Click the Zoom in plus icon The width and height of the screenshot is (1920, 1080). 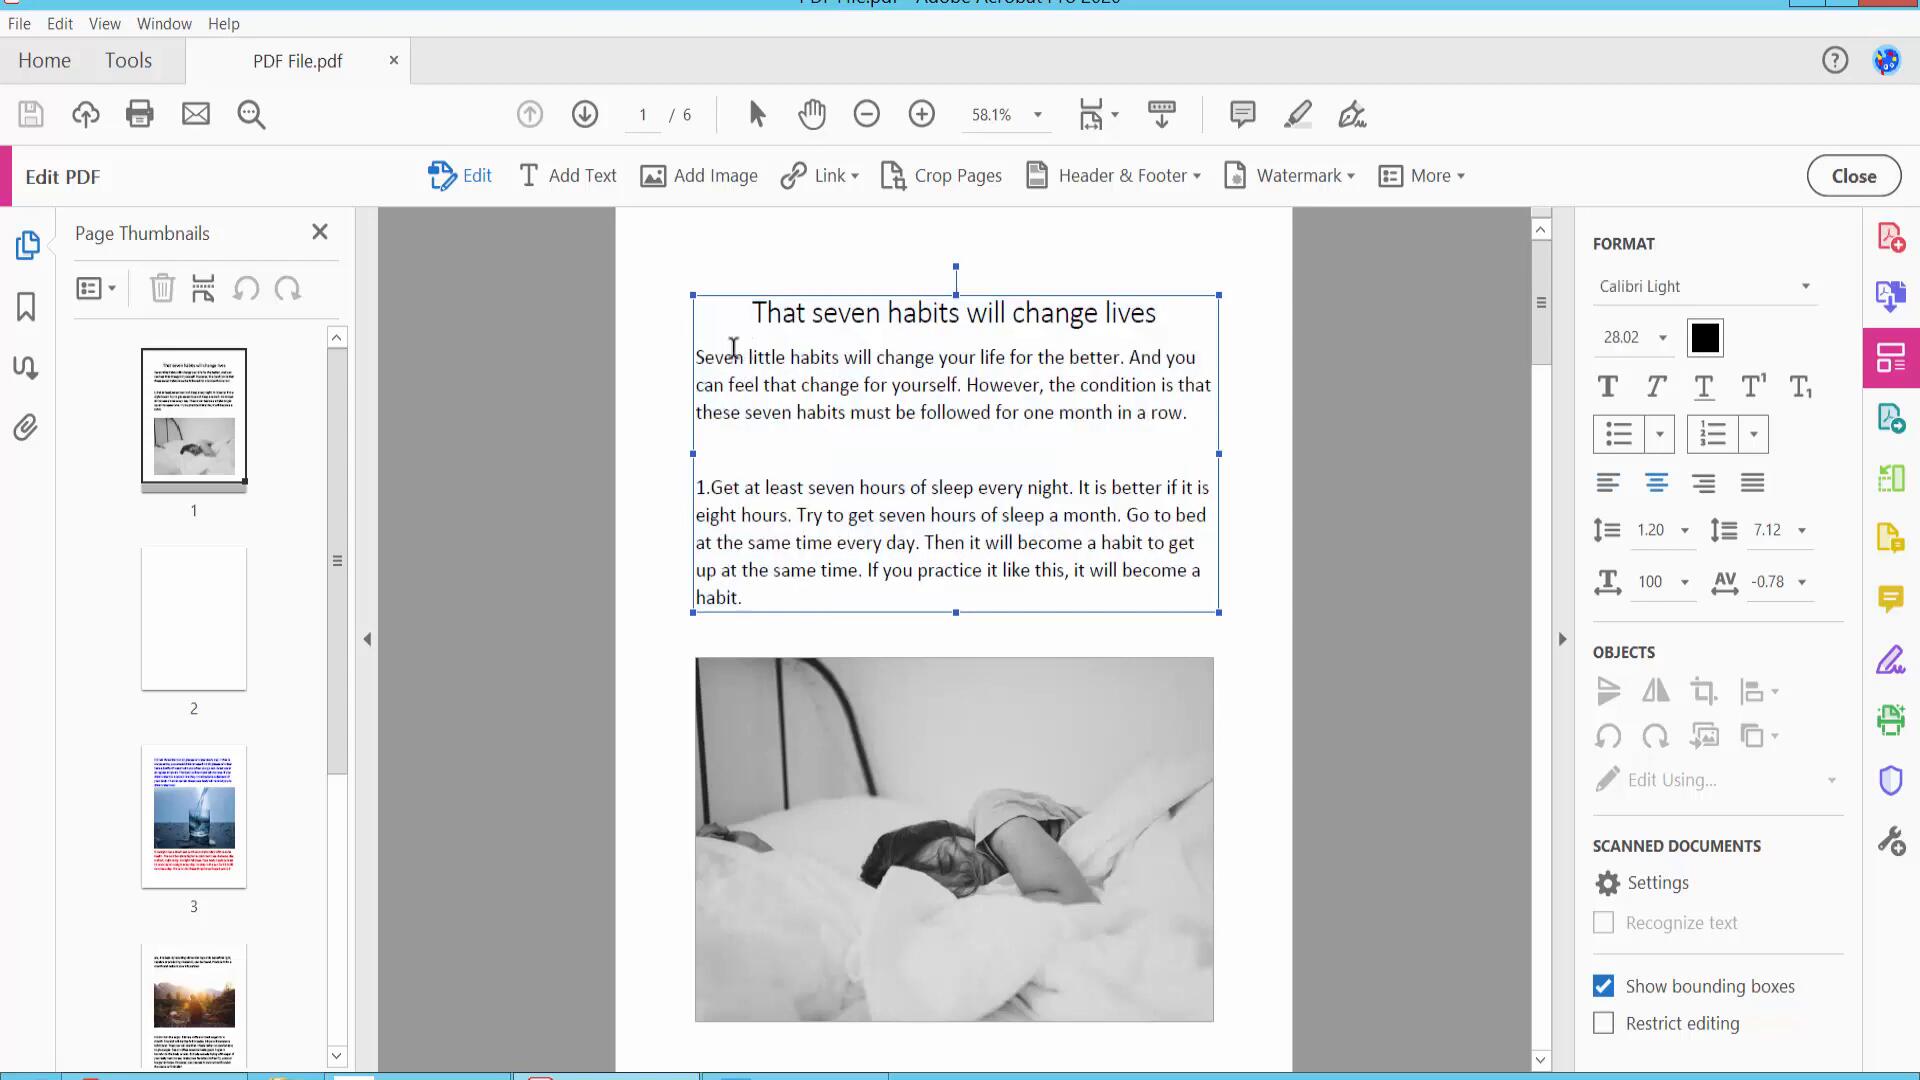tap(921, 114)
